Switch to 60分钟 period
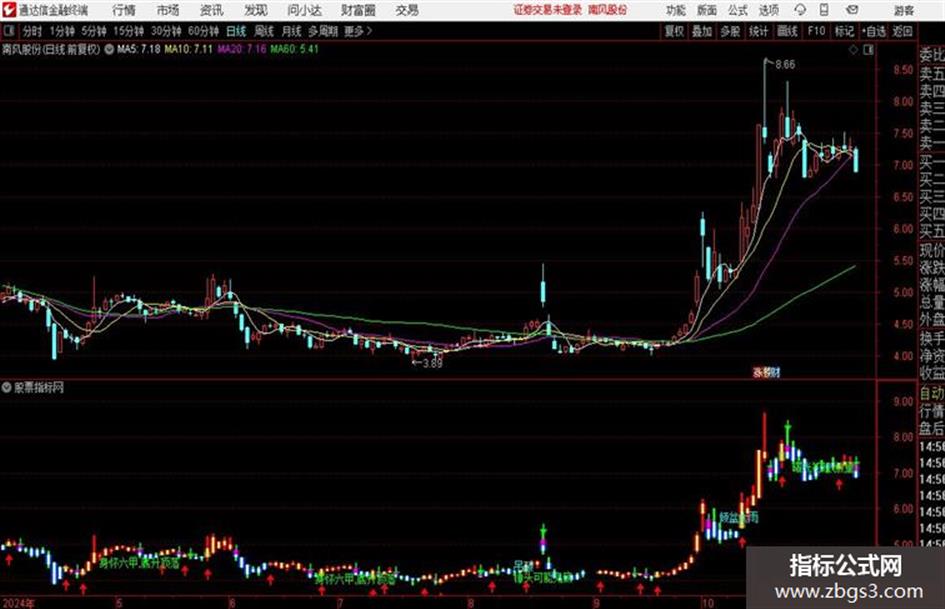This screenshot has width=945, height=609. [x=203, y=31]
